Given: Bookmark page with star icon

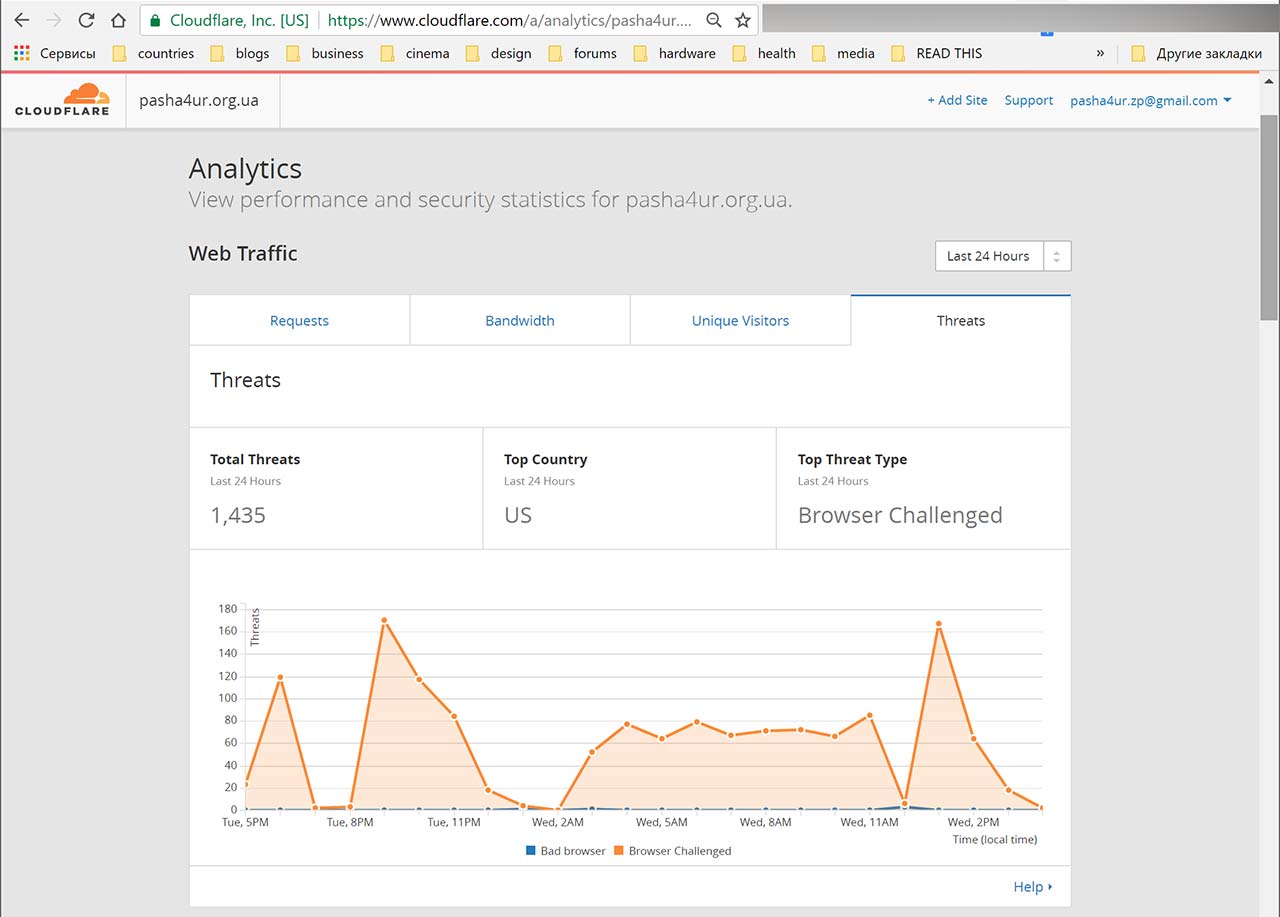Looking at the screenshot, I should pyautogui.click(x=742, y=20).
